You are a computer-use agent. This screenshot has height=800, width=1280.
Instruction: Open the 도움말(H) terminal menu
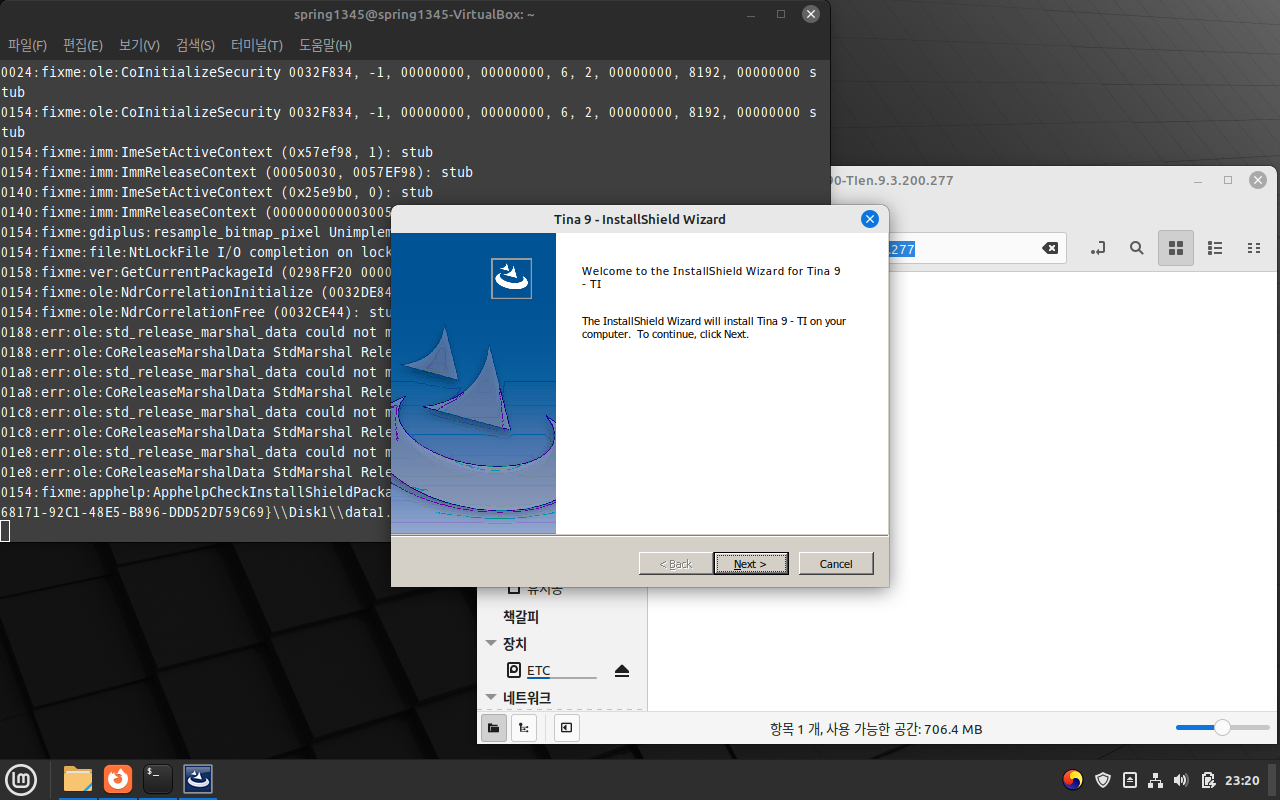[325, 45]
